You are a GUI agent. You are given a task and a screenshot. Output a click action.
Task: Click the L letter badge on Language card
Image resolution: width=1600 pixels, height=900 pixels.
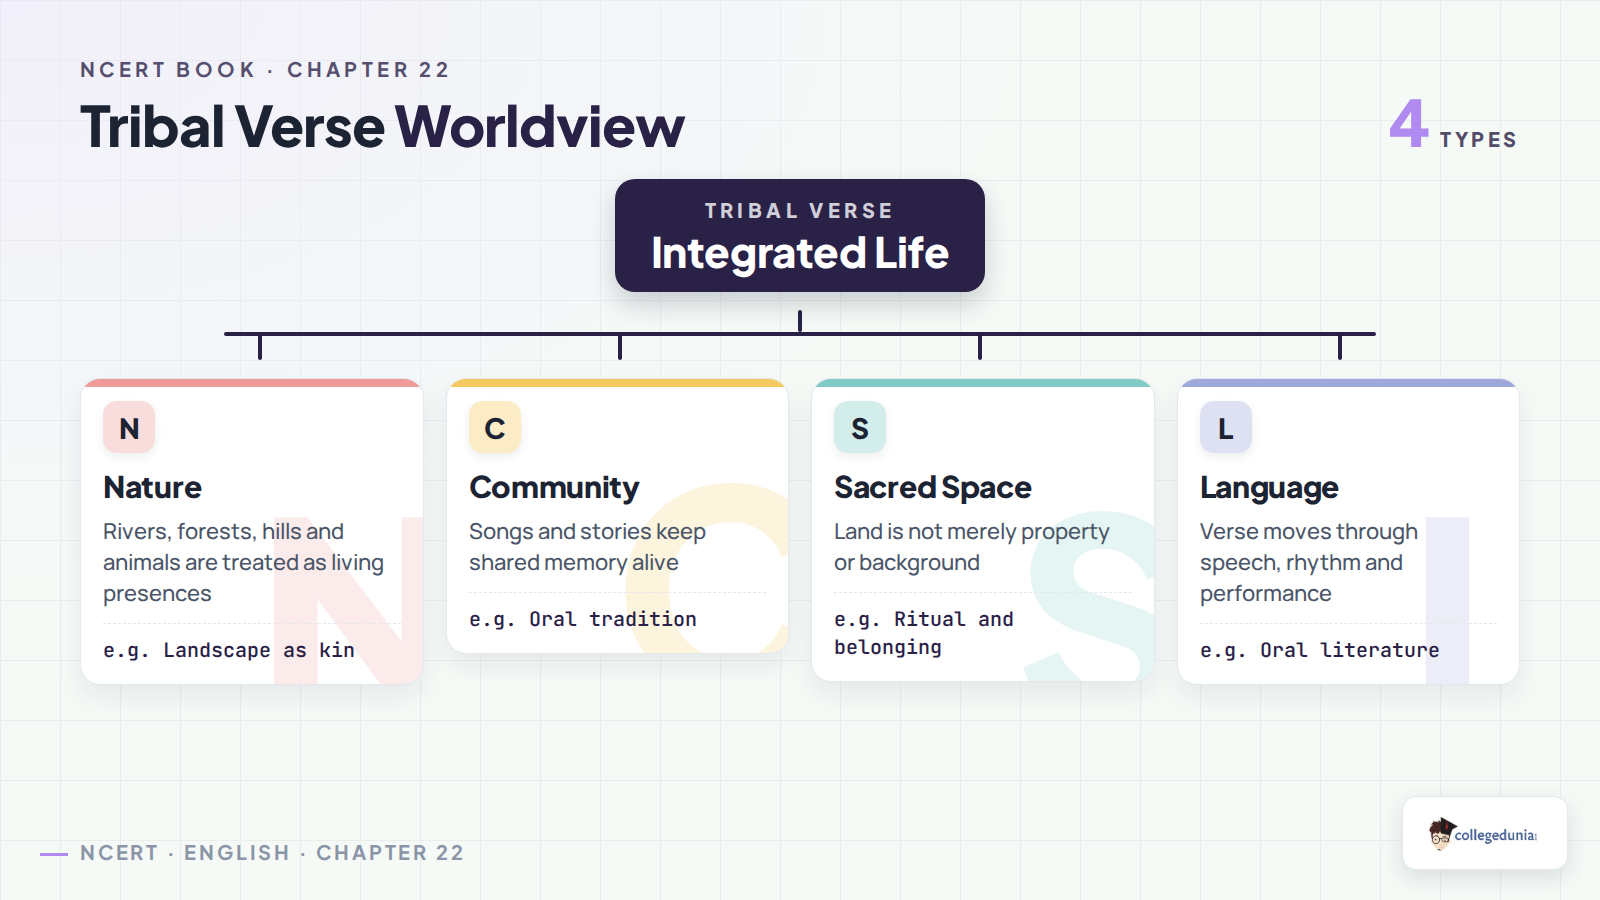coord(1226,427)
